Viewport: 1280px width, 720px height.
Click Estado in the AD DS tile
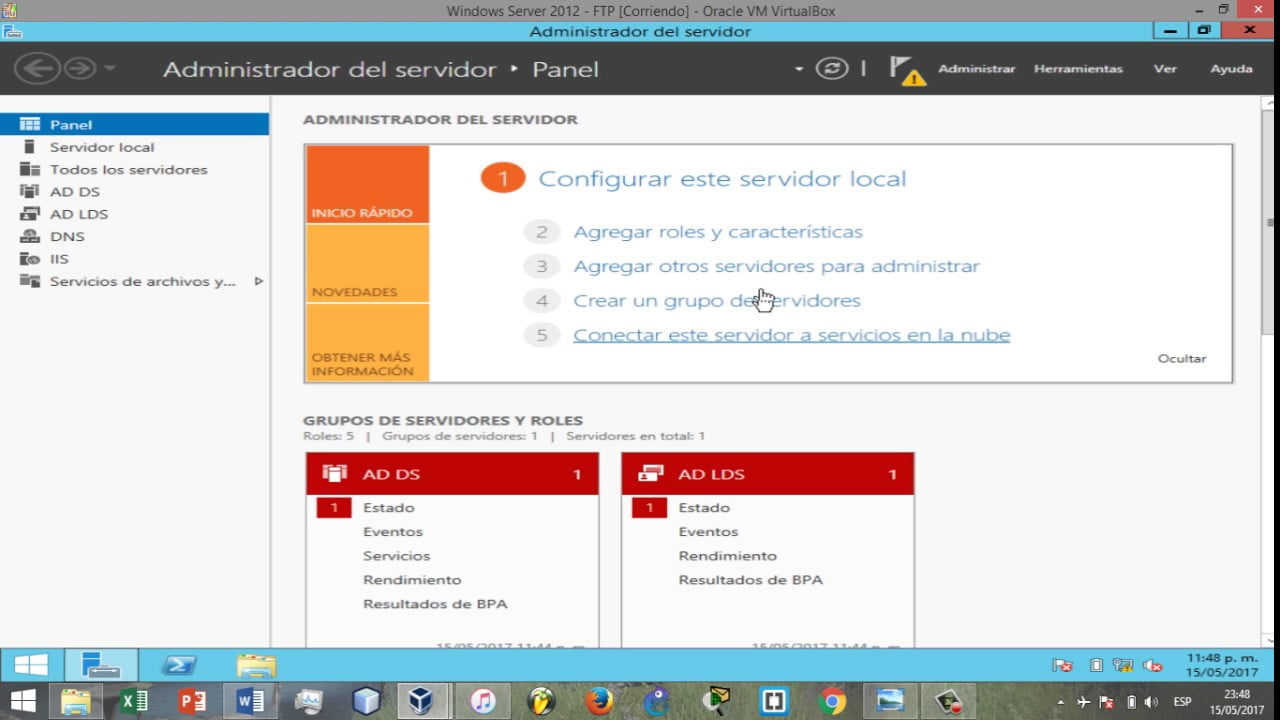pyautogui.click(x=389, y=508)
